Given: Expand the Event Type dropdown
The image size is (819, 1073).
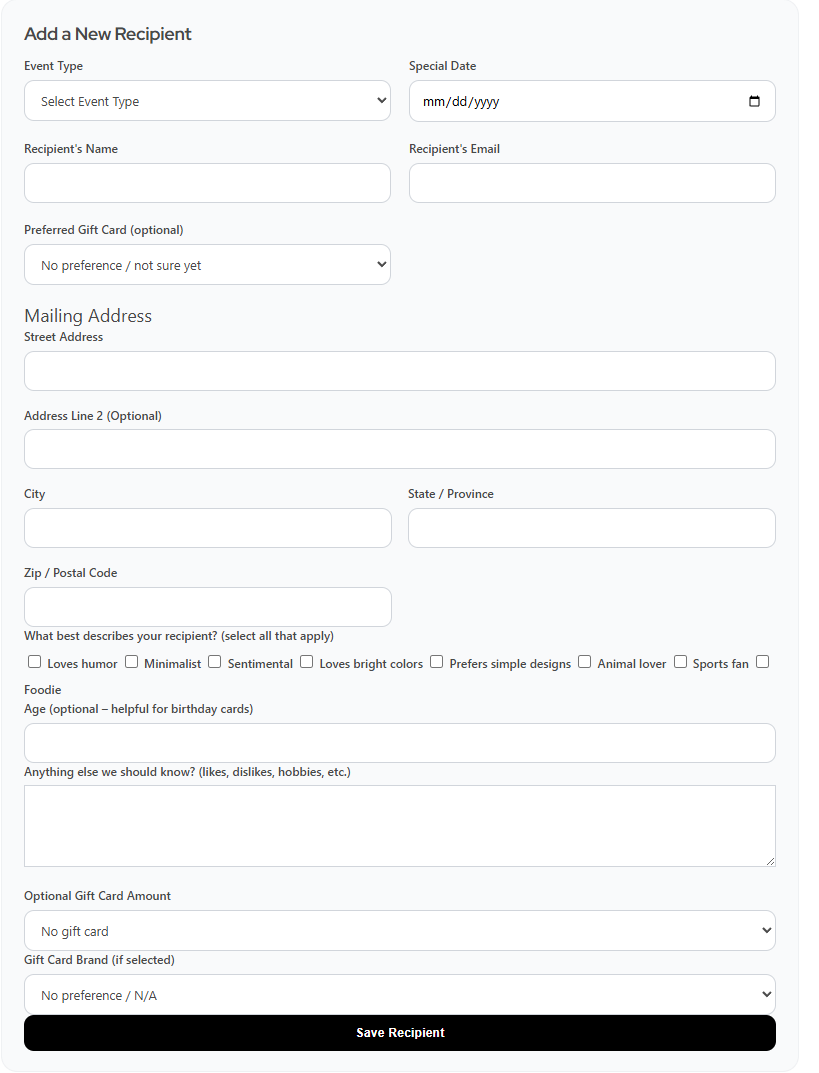Looking at the screenshot, I should pyautogui.click(x=207, y=101).
